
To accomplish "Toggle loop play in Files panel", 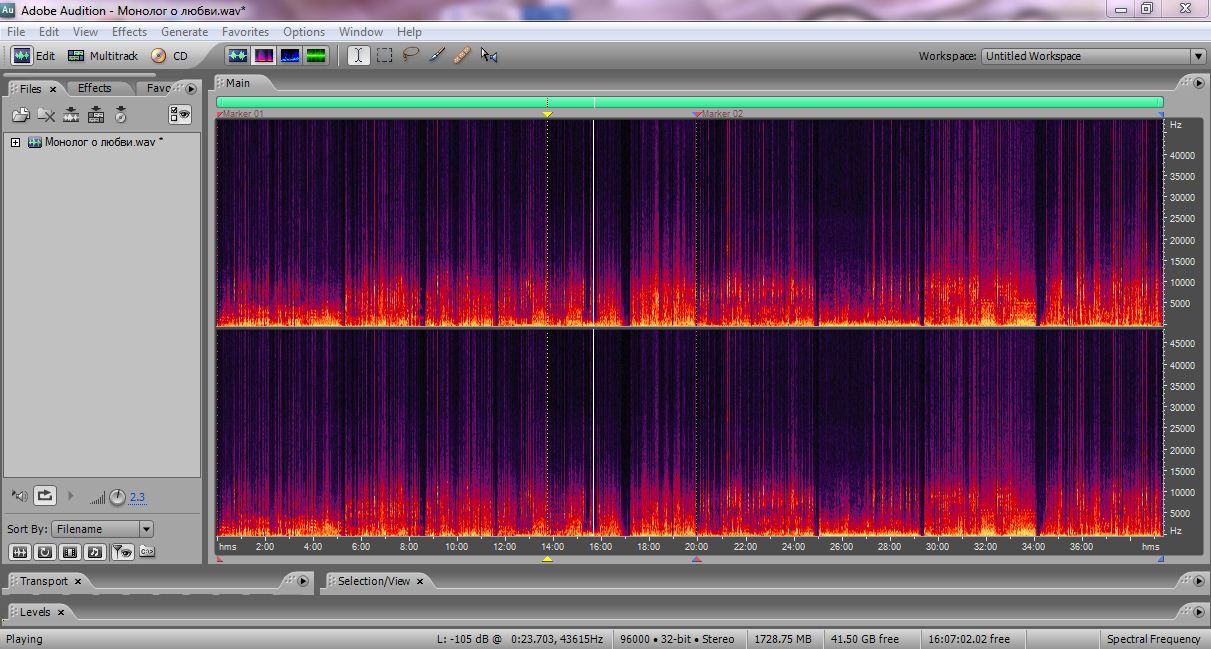I will coord(45,496).
